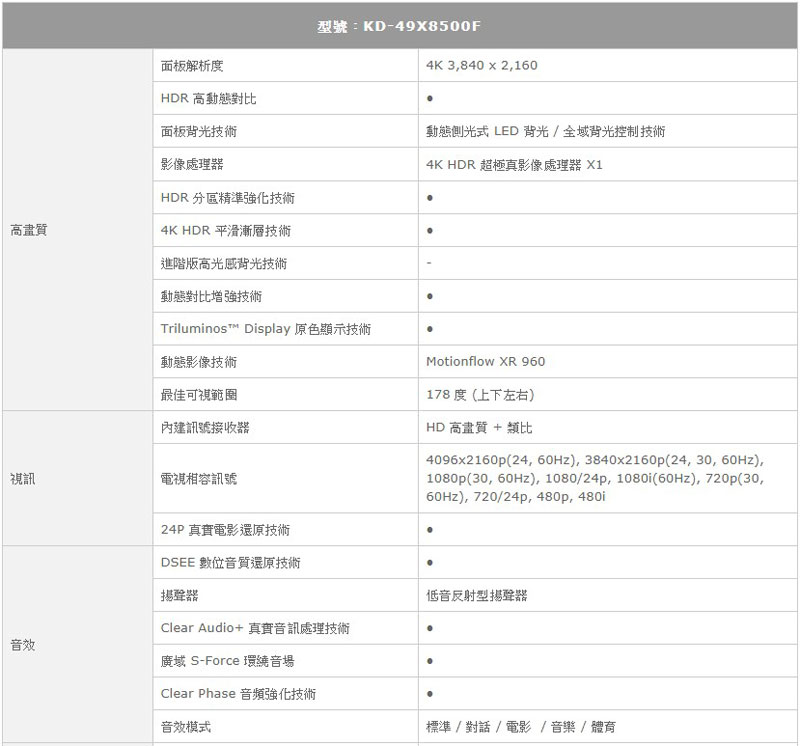Click the HDR 高動態對比 label
This screenshot has width=800, height=746.
(208, 98)
